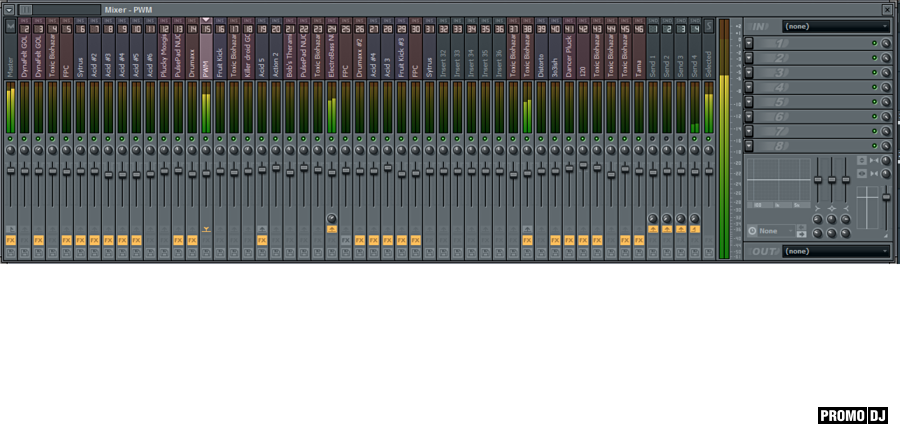This screenshot has height=440, width=900.
Task: Disable effect slot 7 via its green LED
Action: point(875,131)
